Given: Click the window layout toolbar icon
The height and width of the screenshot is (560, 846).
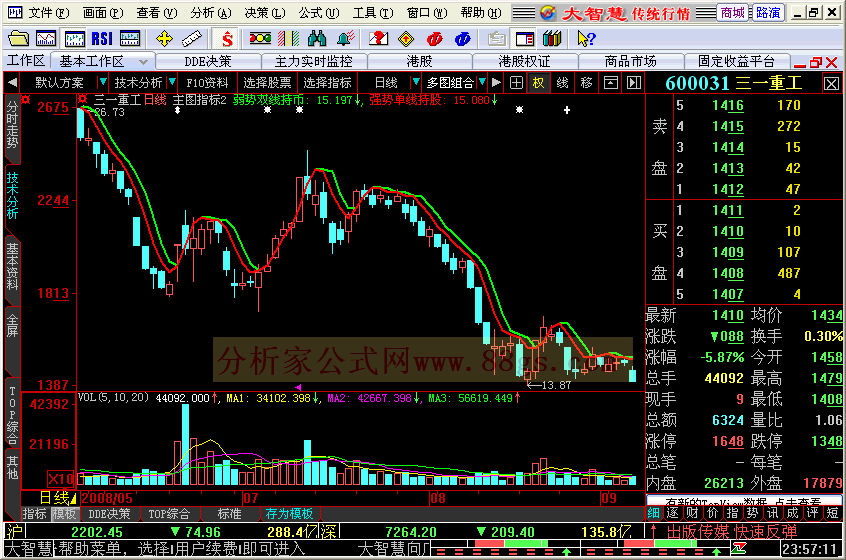Looking at the screenshot, I should pyautogui.click(x=524, y=39).
